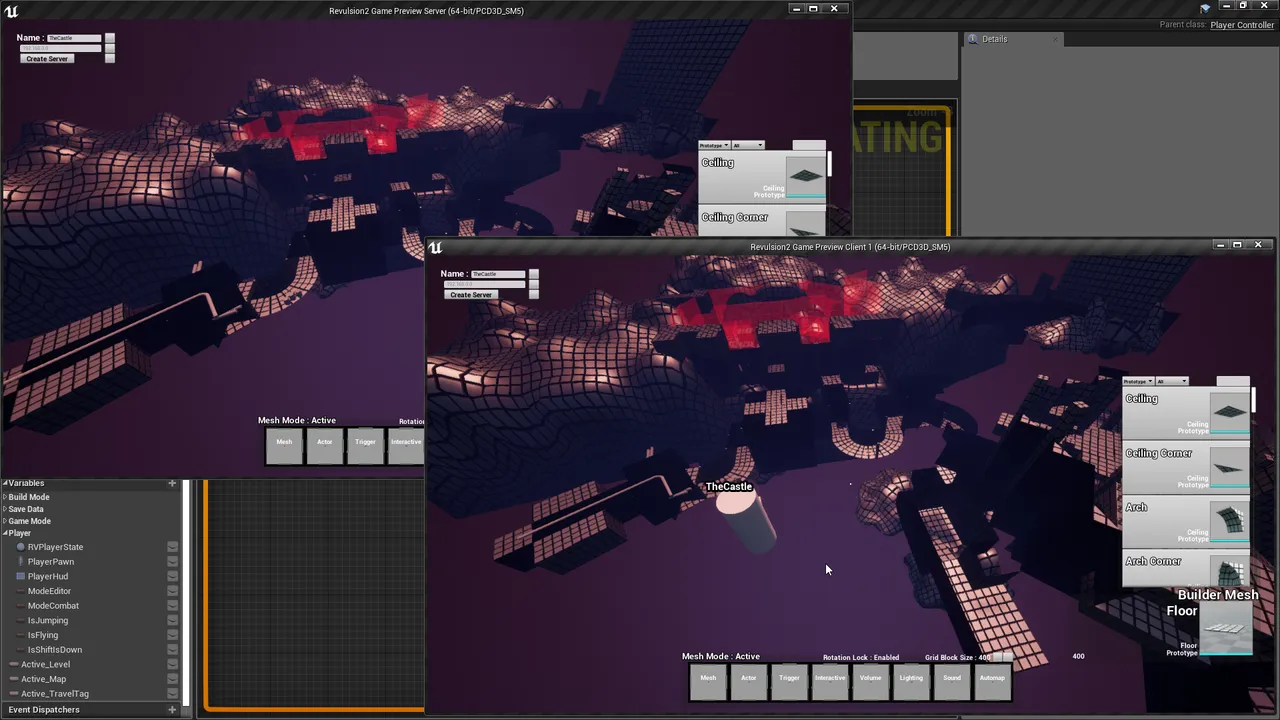Add Event Dispatcher with plus icon
This screenshot has height=720, width=1280.
click(172, 710)
